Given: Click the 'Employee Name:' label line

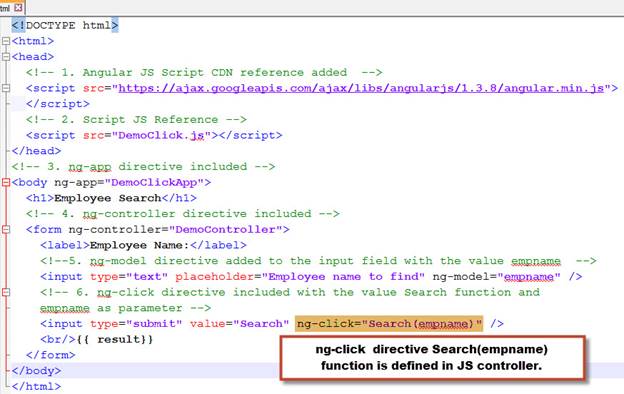Looking at the screenshot, I should tap(143, 245).
